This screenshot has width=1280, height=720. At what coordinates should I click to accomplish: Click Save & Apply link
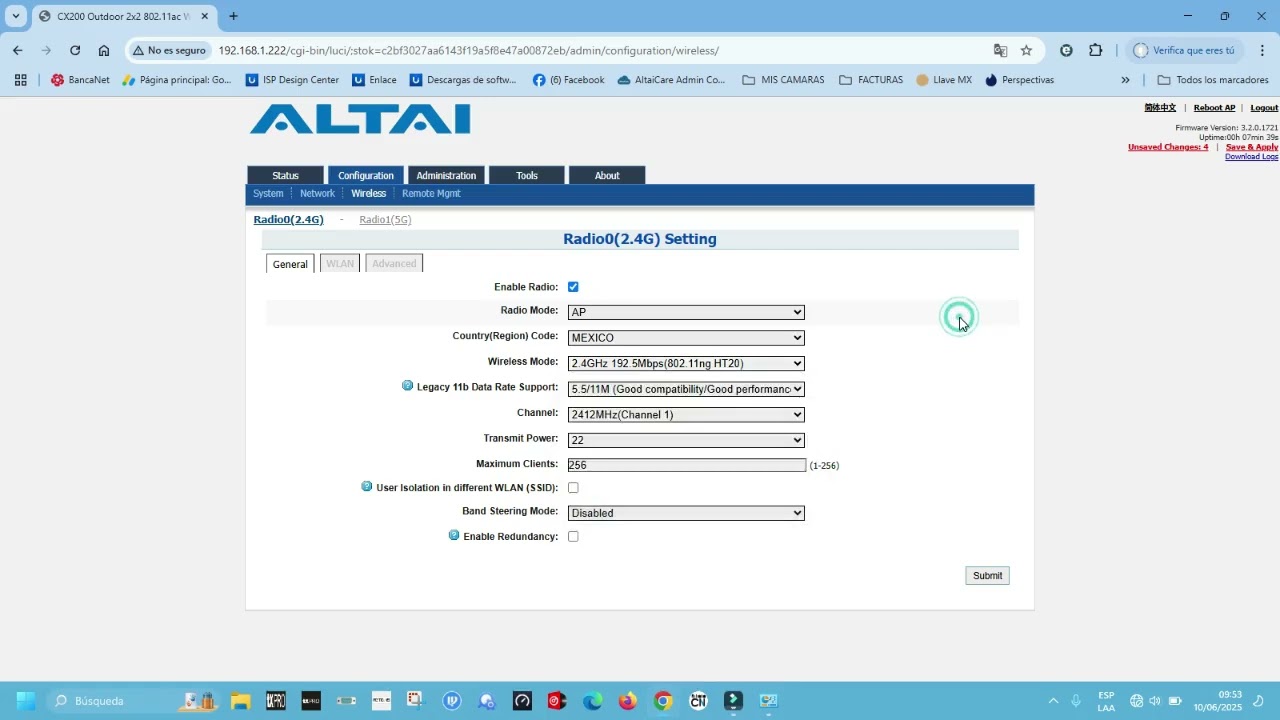click(1252, 147)
